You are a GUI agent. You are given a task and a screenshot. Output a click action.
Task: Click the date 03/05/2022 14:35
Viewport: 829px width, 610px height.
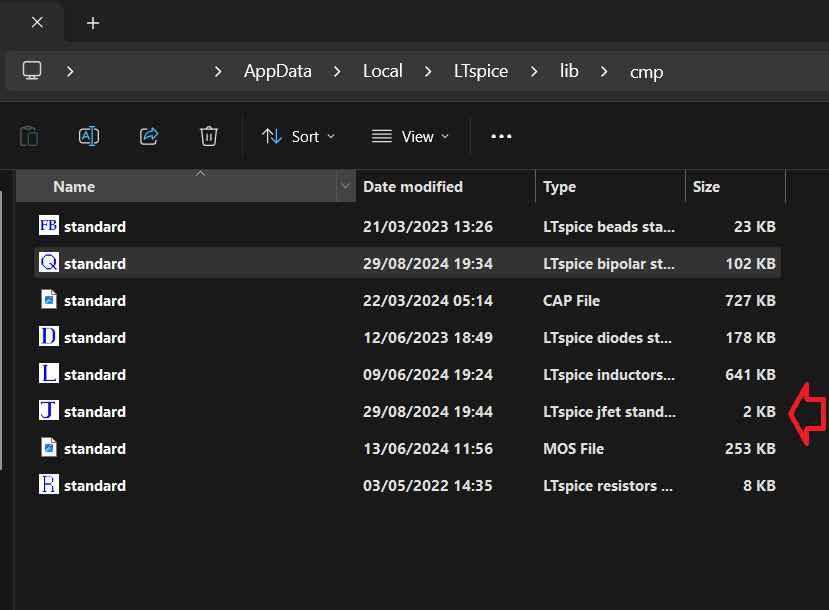pos(428,486)
